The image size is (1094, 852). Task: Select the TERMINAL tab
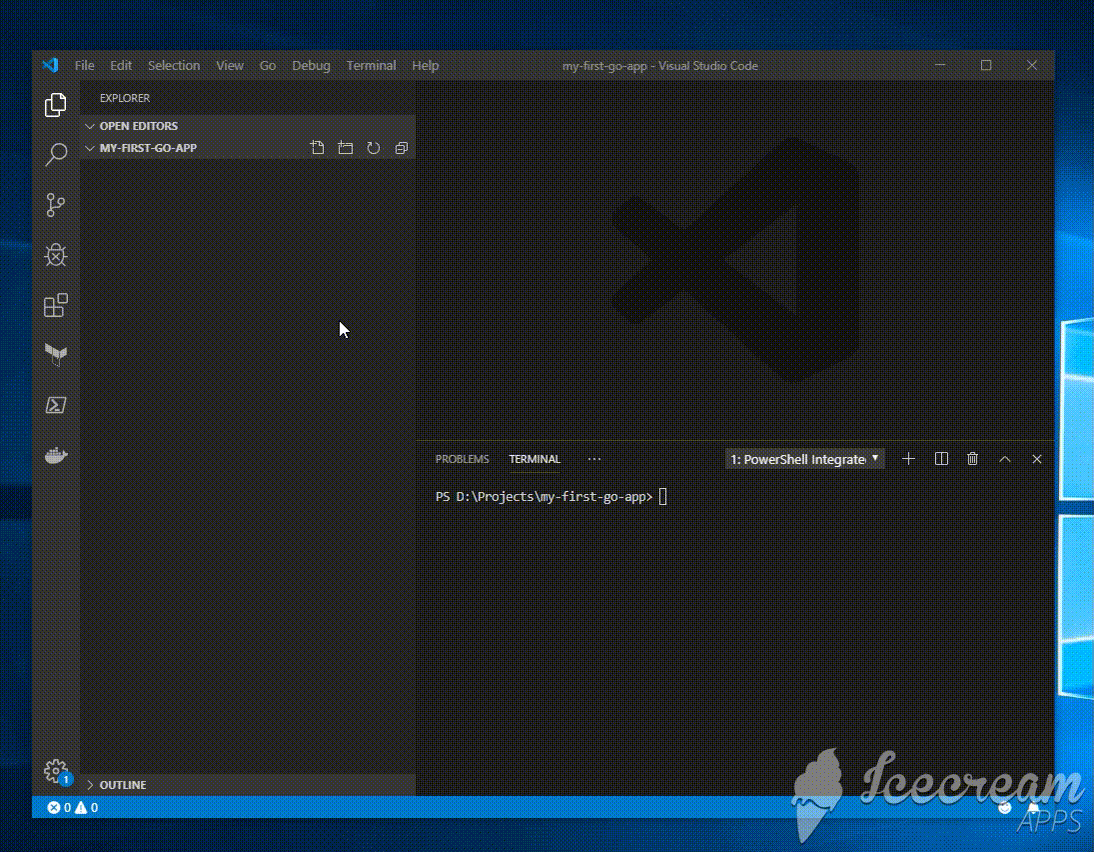(534, 459)
